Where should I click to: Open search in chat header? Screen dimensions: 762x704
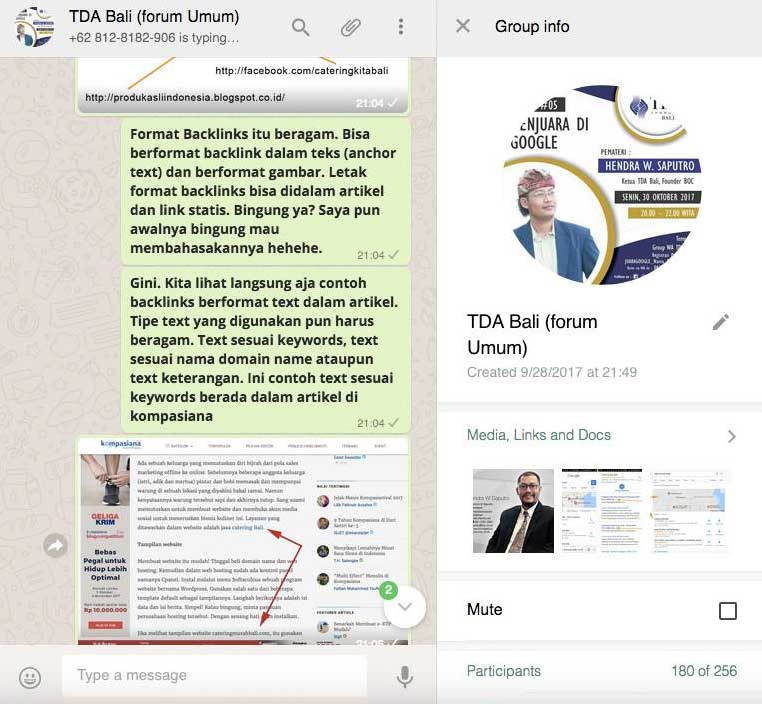(x=301, y=27)
